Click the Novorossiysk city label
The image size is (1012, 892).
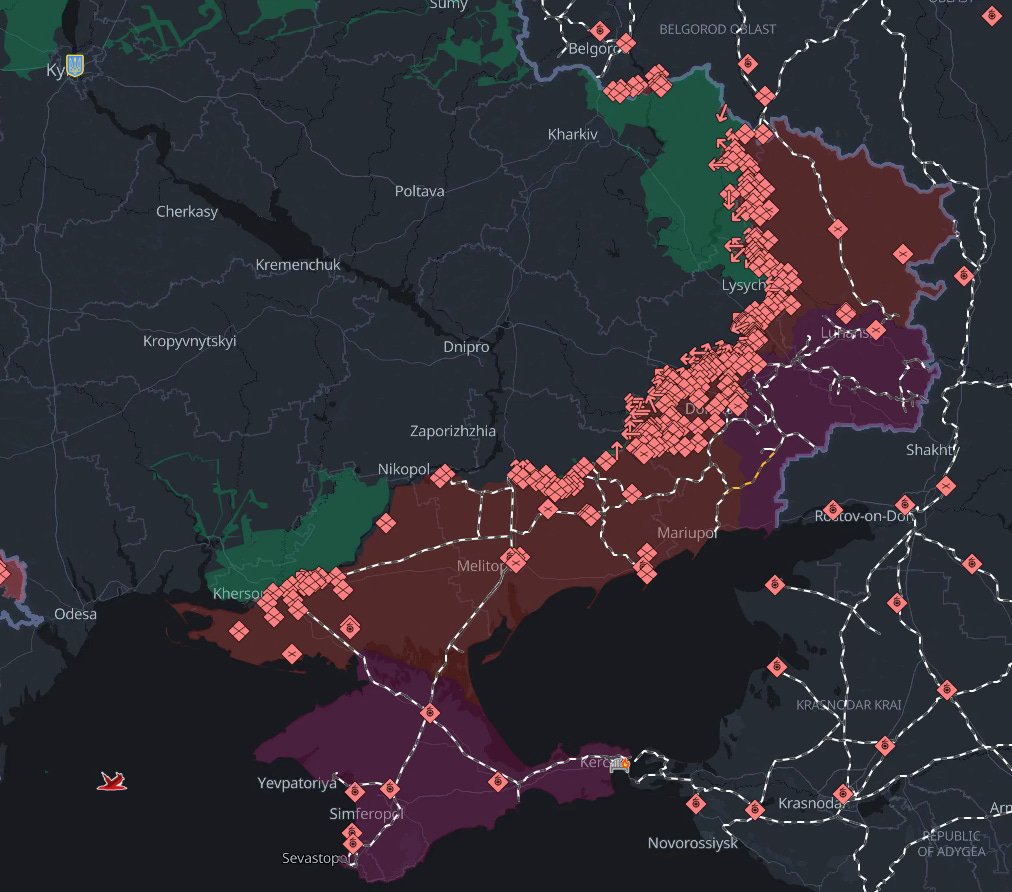coord(693,843)
